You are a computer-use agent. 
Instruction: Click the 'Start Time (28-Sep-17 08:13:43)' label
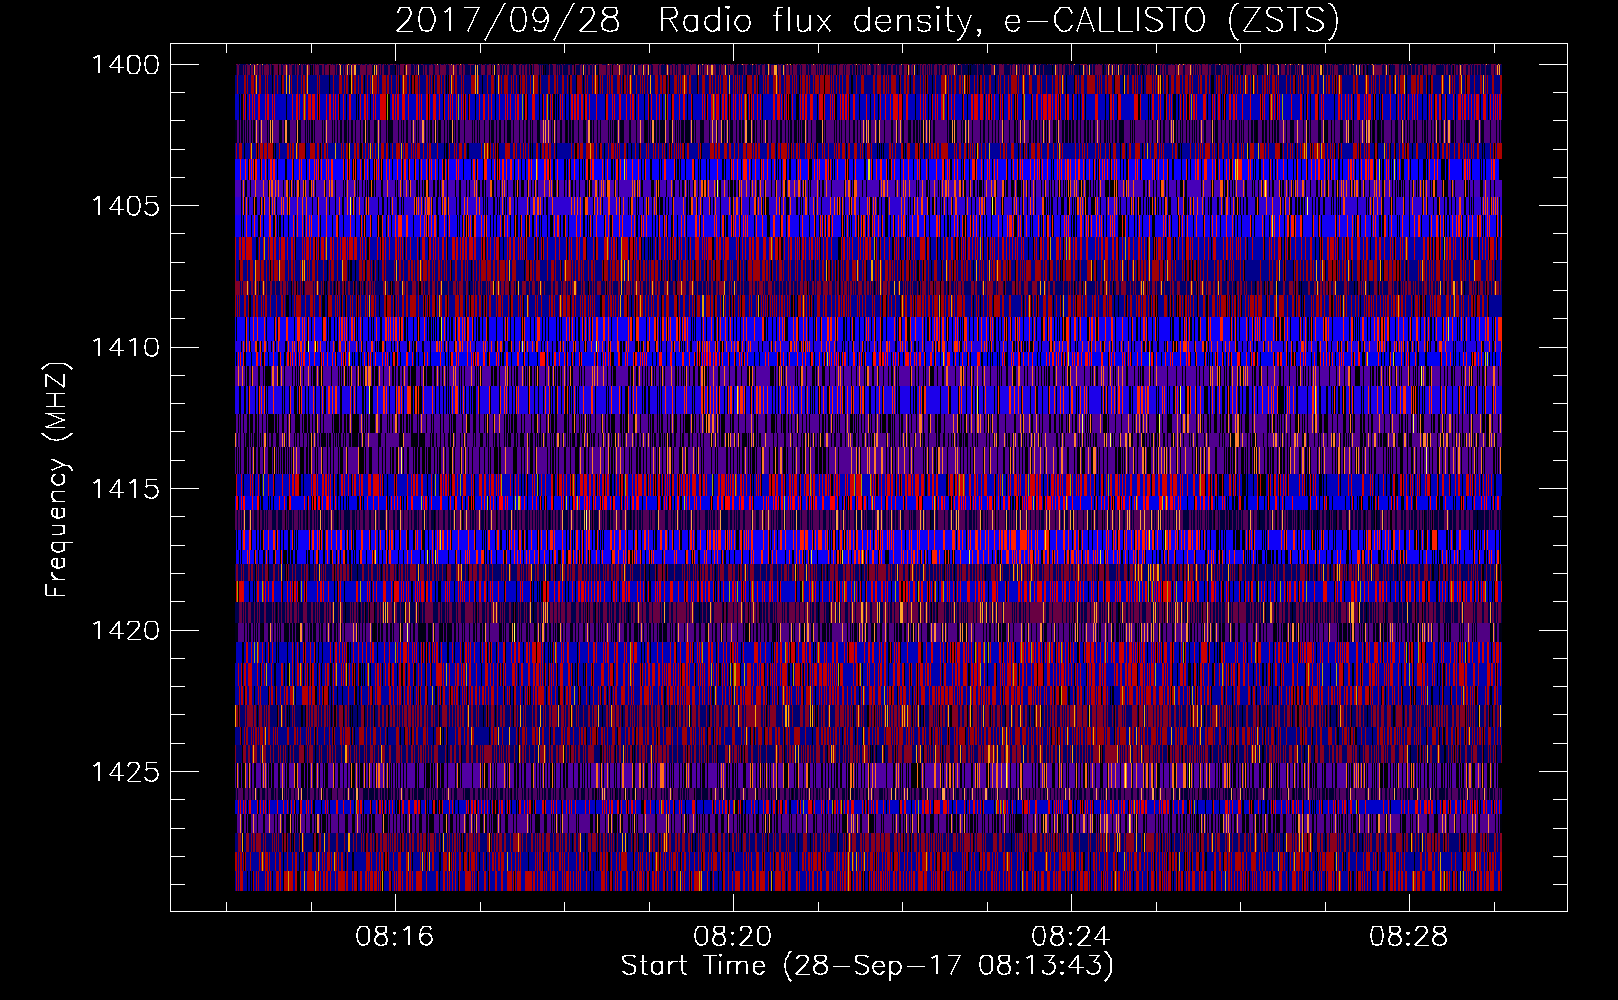pos(867,966)
